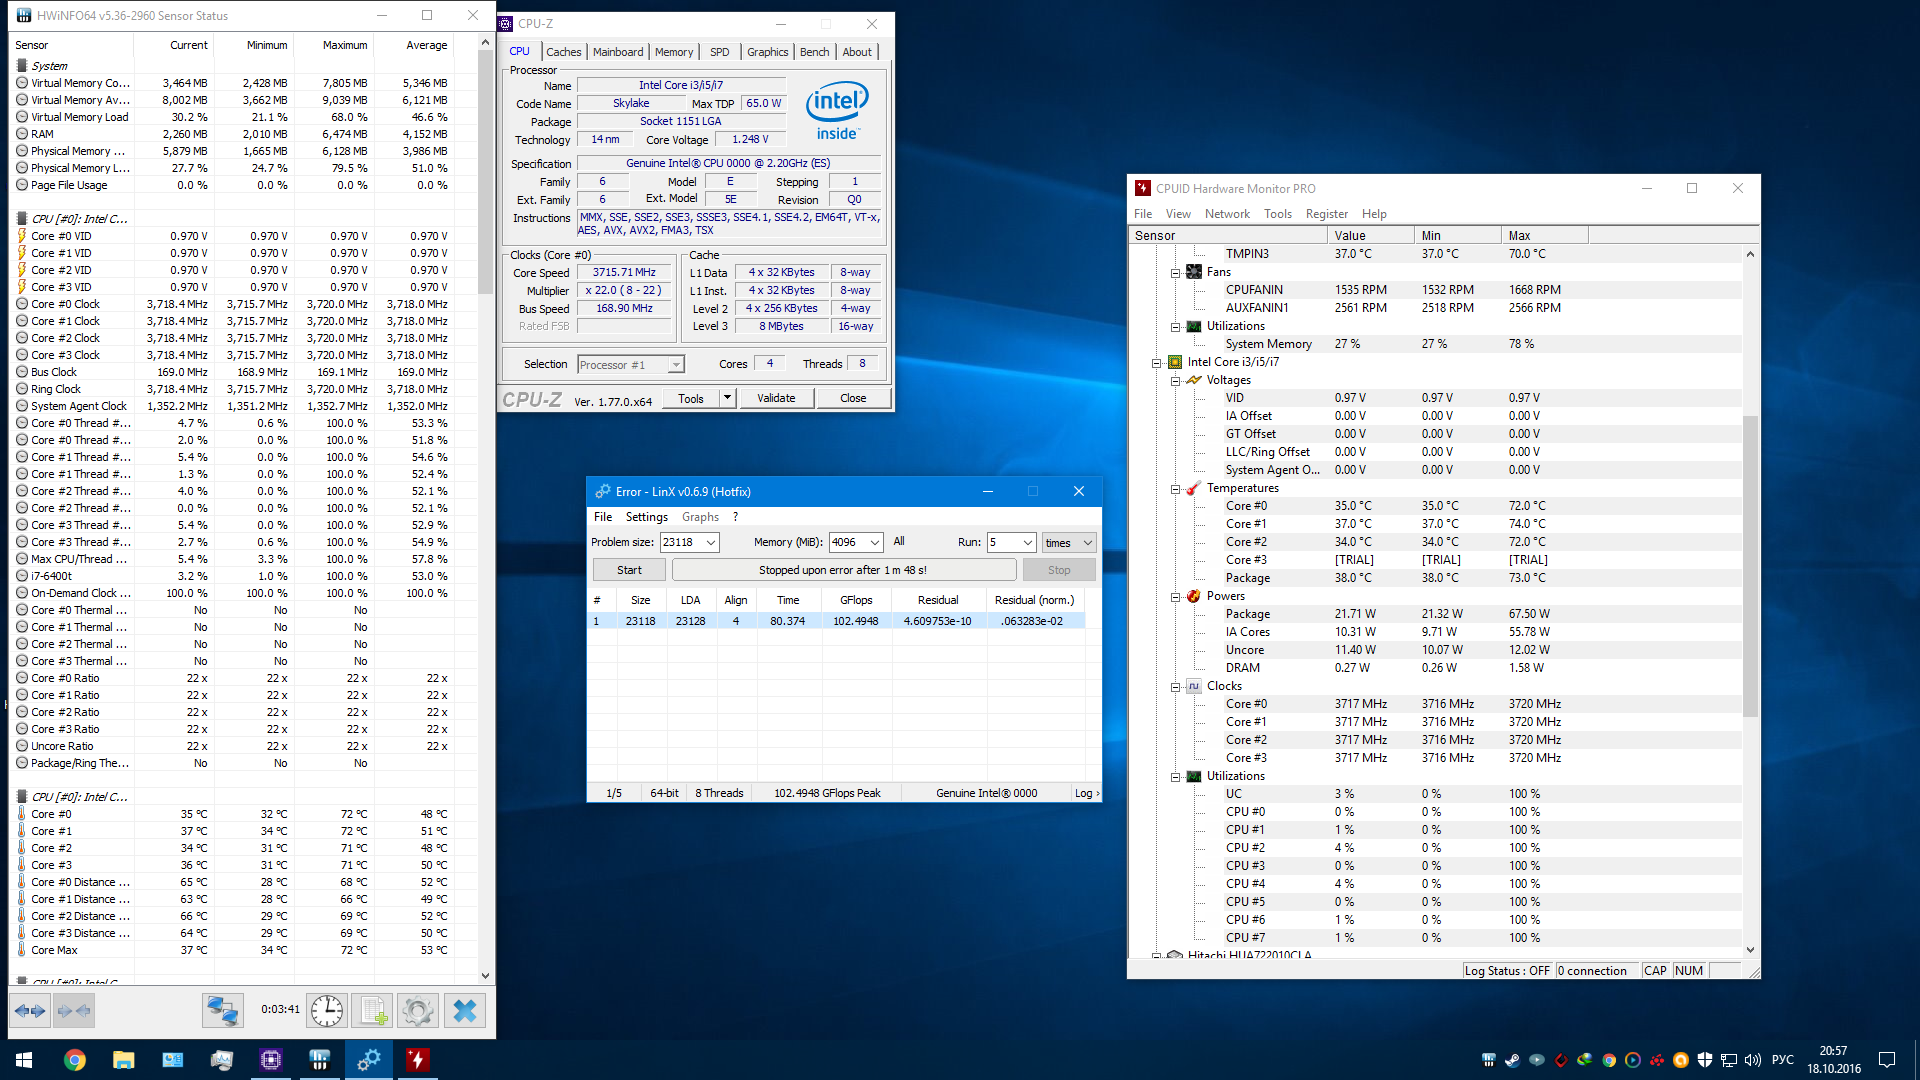This screenshot has height=1080, width=1920.
Task: Switch to CPU-Z via purple taskbar icon
Action: tap(271, 1059)
